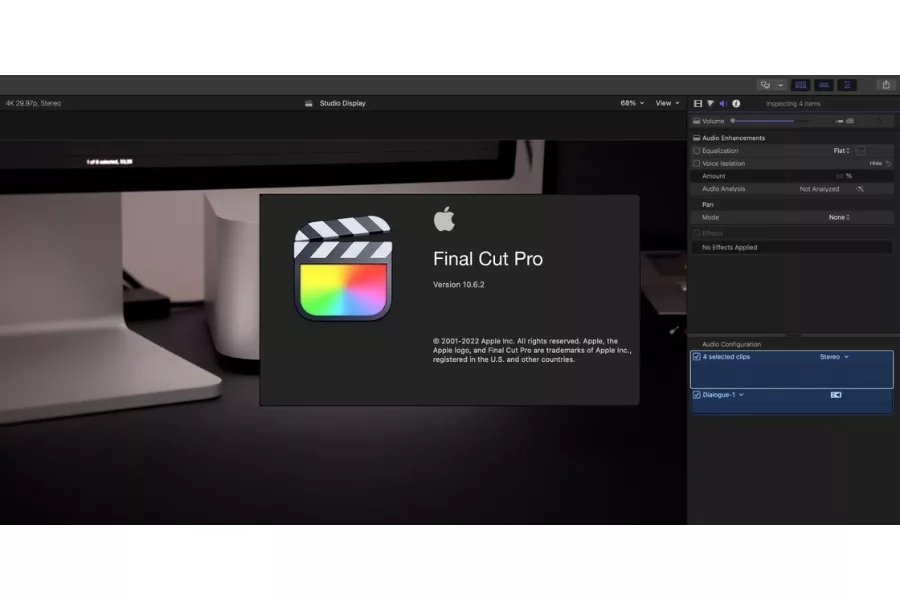Toggle the Effects checkbox
The width and height of the screenshot is (900, 600).
697,233
